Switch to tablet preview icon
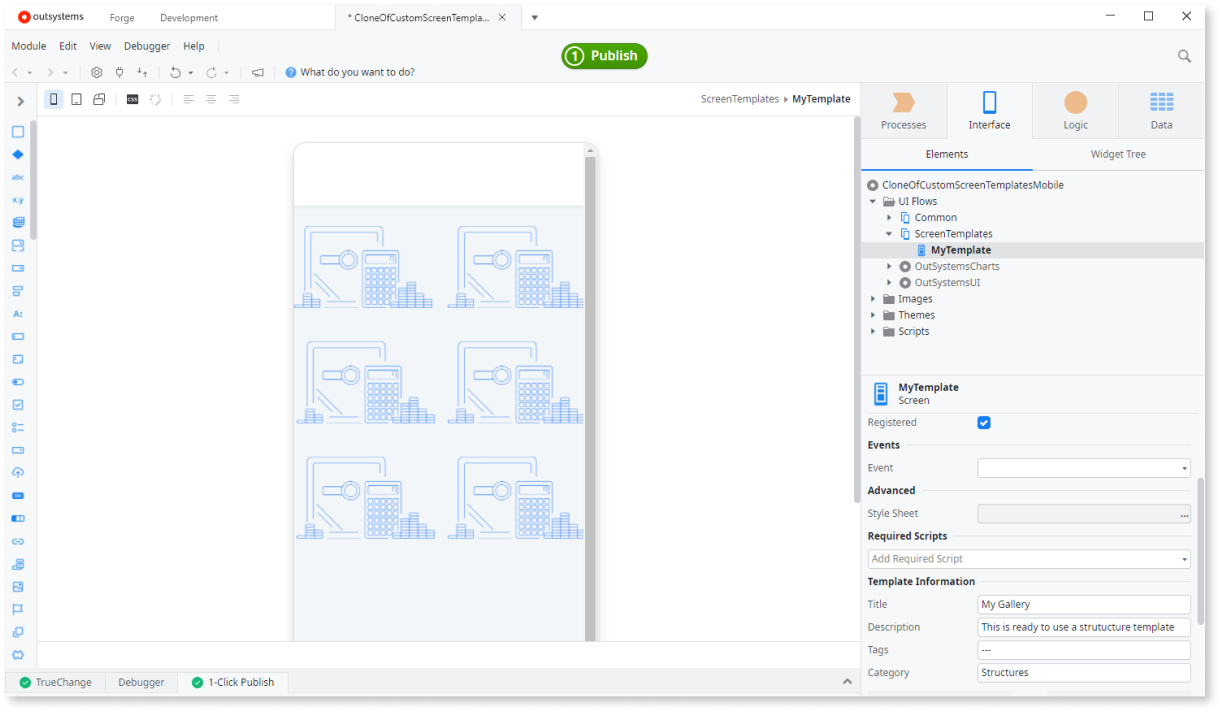 click(x=75, y=99)
